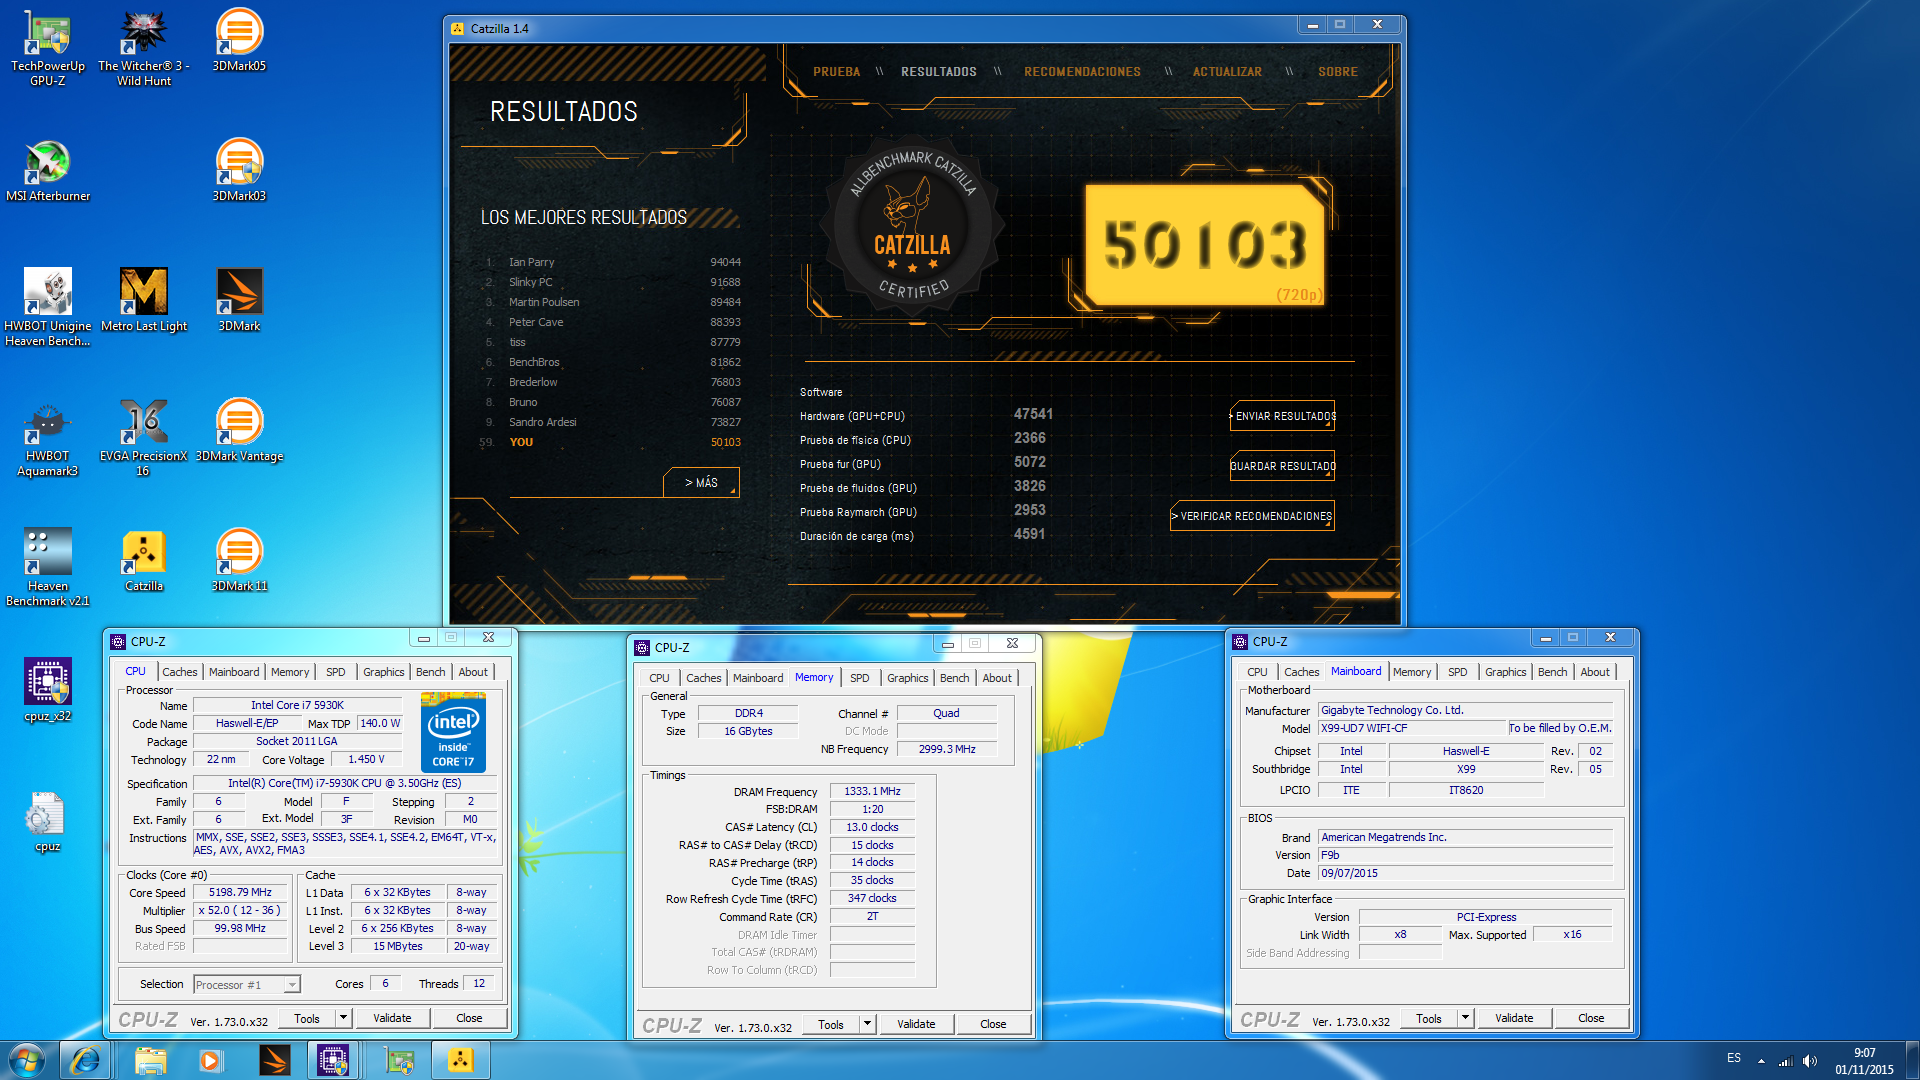The width and height of the screenshot is (1920, 1080).
Task: Click GUARDAR RESULTADO button
Action: tap(1283, 466)
